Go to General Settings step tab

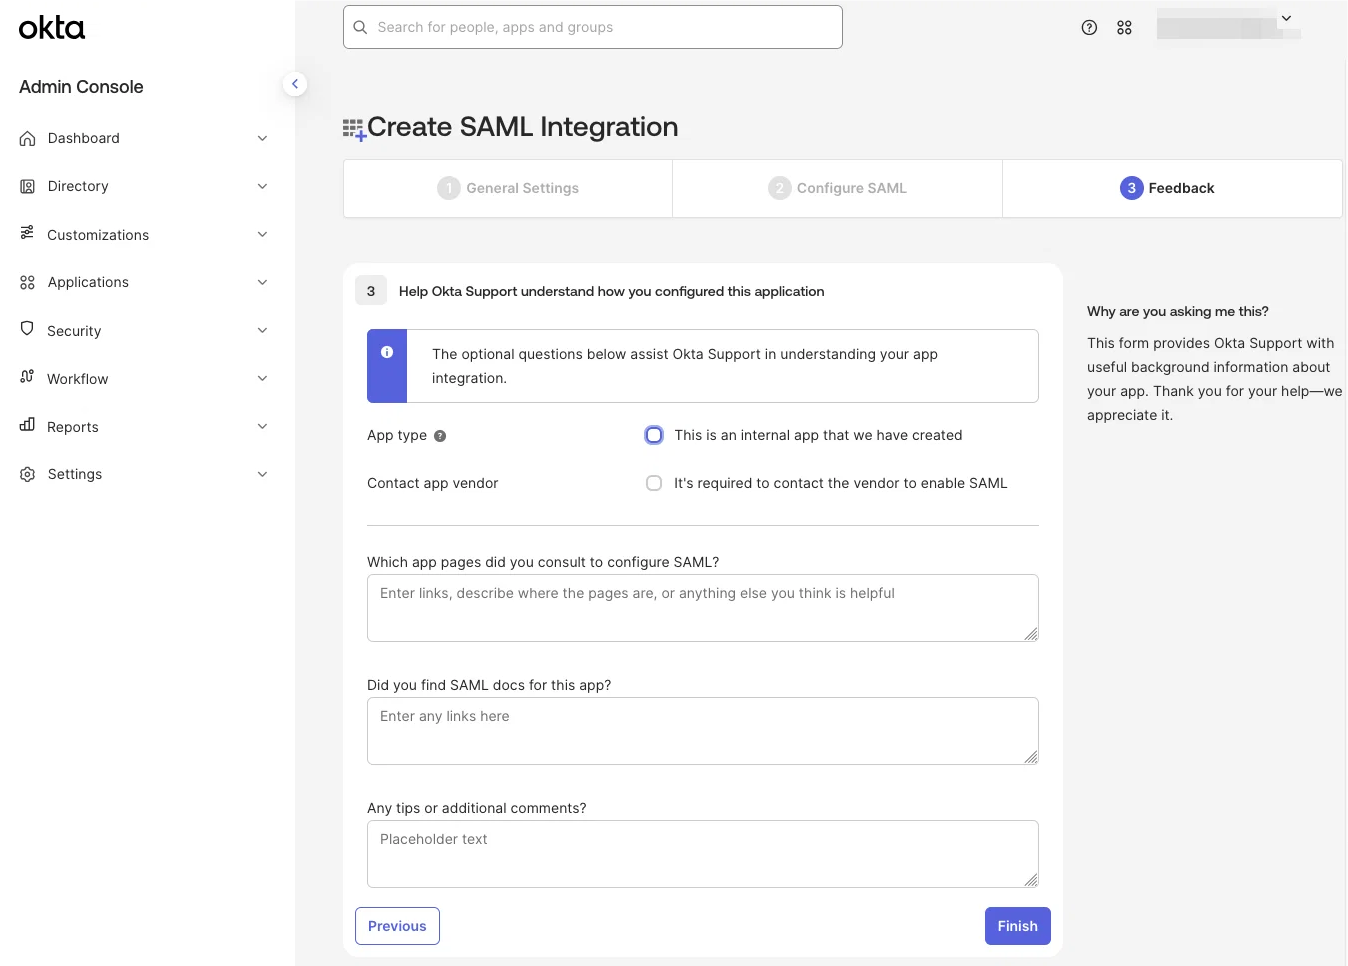coord(508,188)
